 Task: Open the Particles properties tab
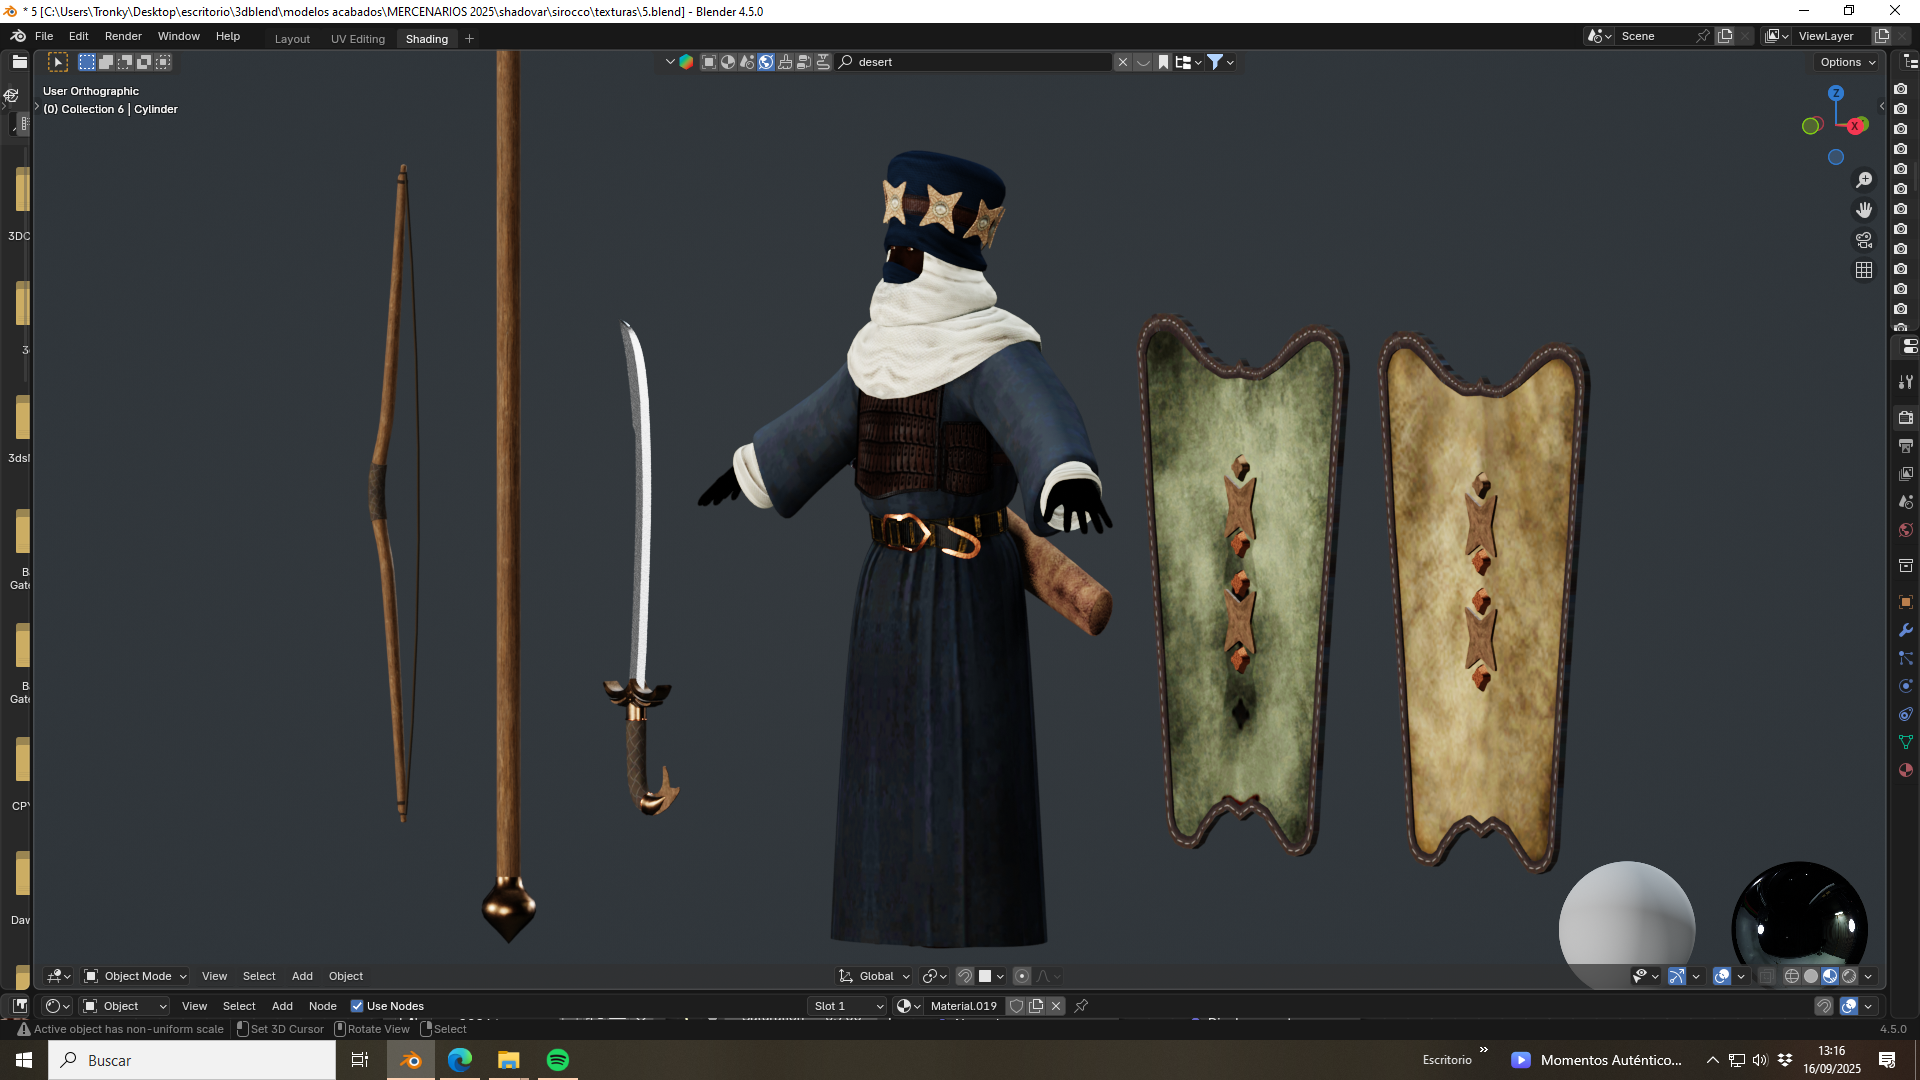click(1906, 658)
